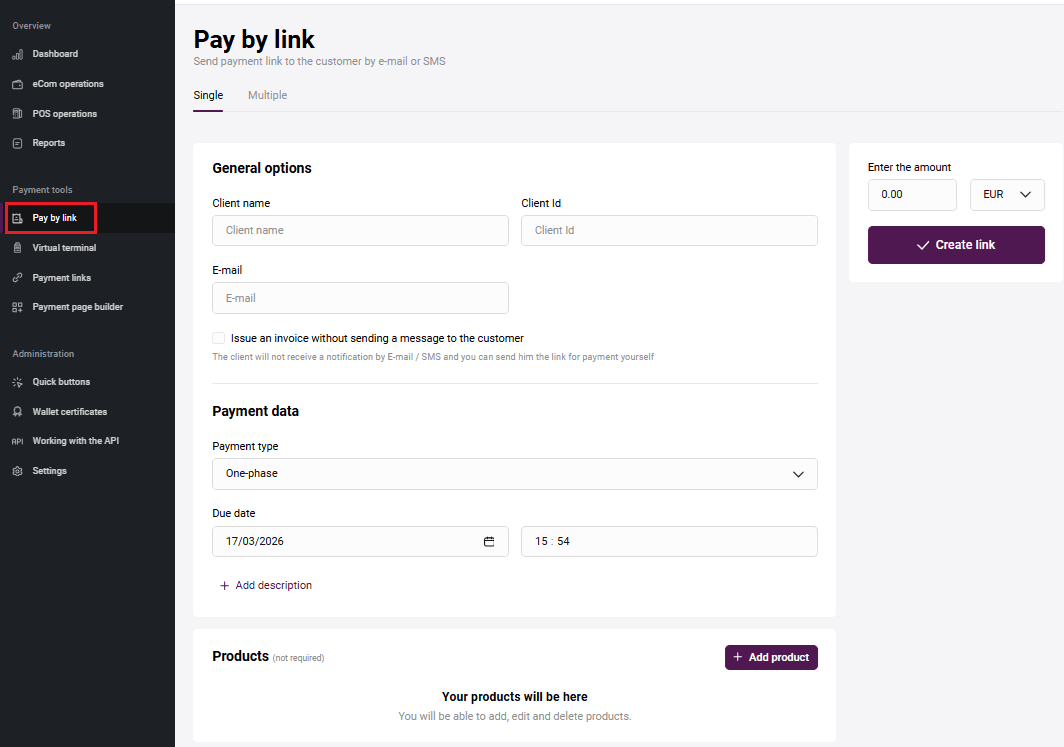Click the Wallet certificates badge icon
1064x747 pixels.
[x=17, y=412]
